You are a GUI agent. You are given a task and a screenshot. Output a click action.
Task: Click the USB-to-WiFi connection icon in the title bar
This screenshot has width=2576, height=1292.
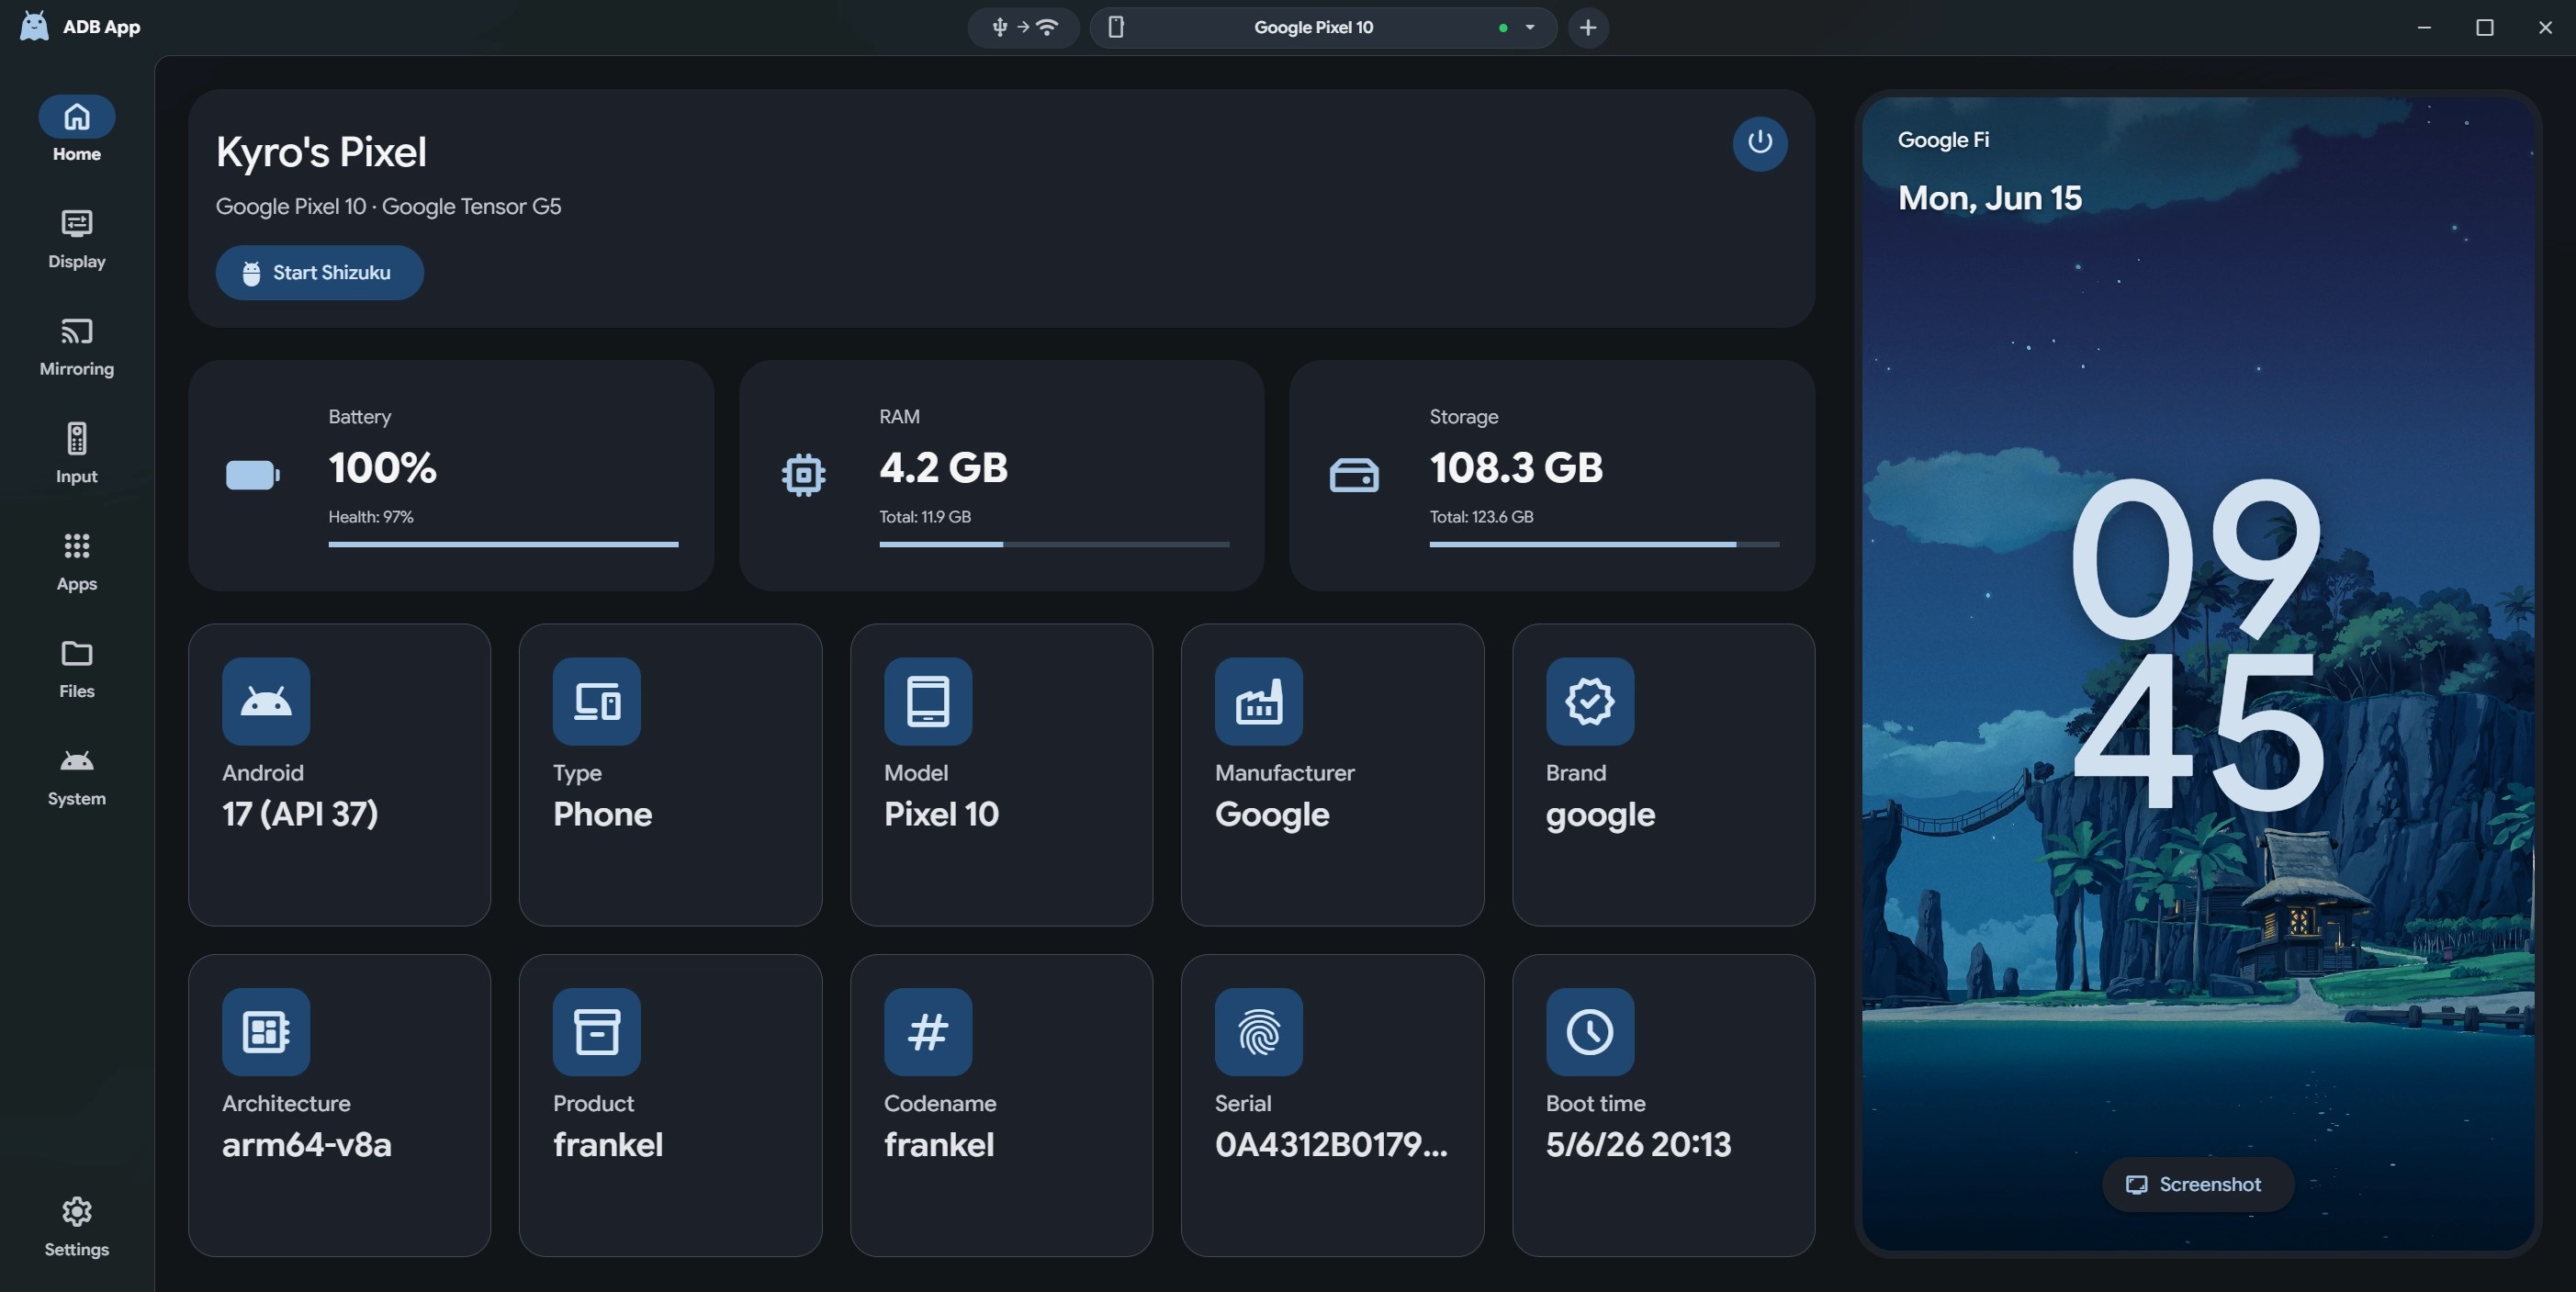coord(1023,27)
